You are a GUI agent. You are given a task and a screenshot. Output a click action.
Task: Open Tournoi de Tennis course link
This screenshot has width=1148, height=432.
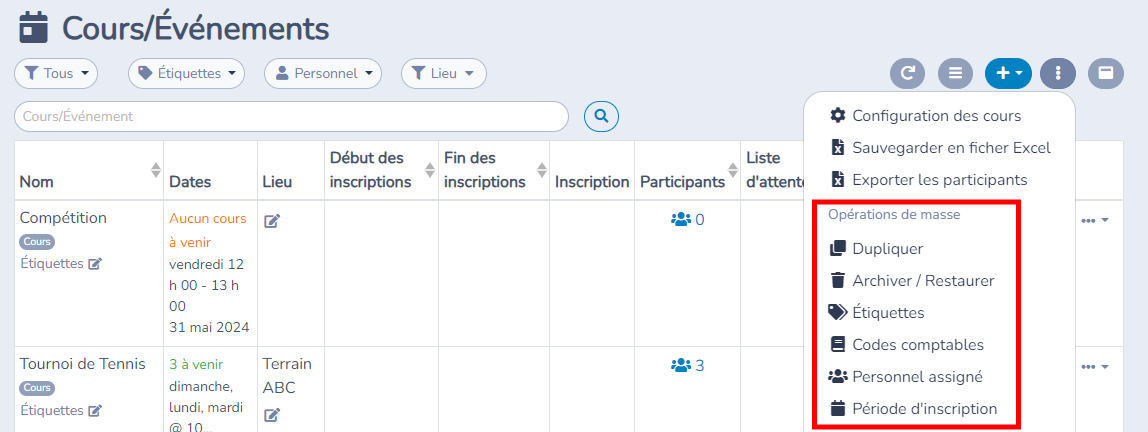coord(83,364)
